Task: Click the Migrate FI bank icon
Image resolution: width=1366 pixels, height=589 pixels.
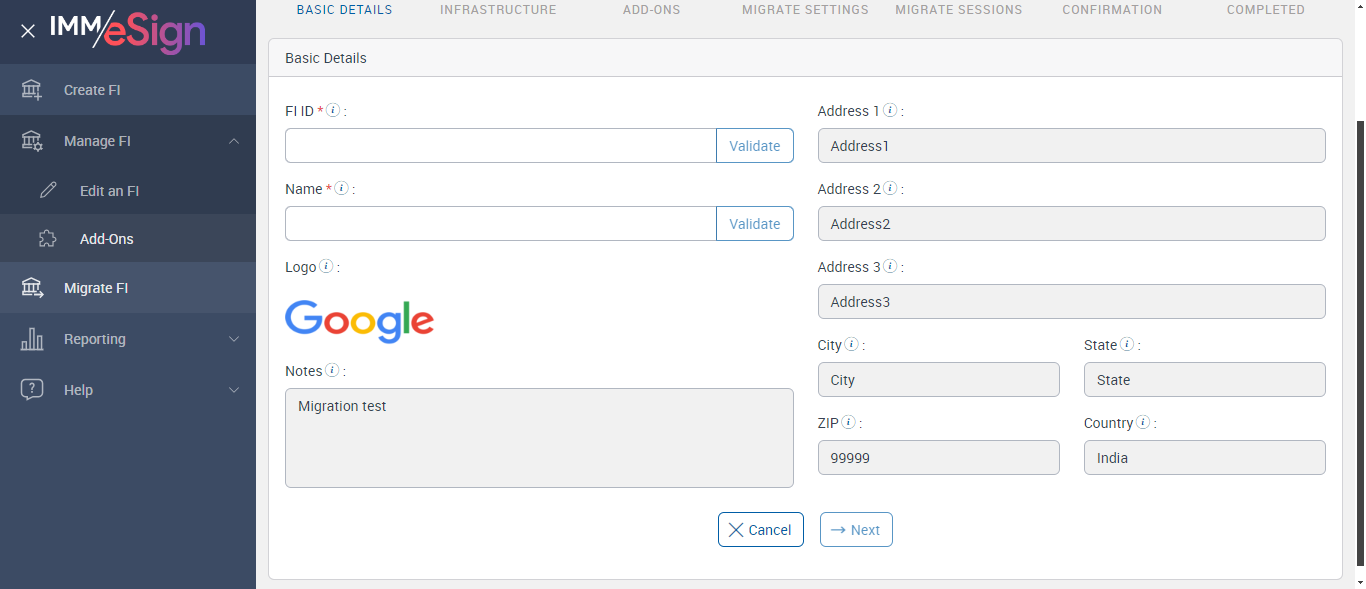Action: [32, 288]
